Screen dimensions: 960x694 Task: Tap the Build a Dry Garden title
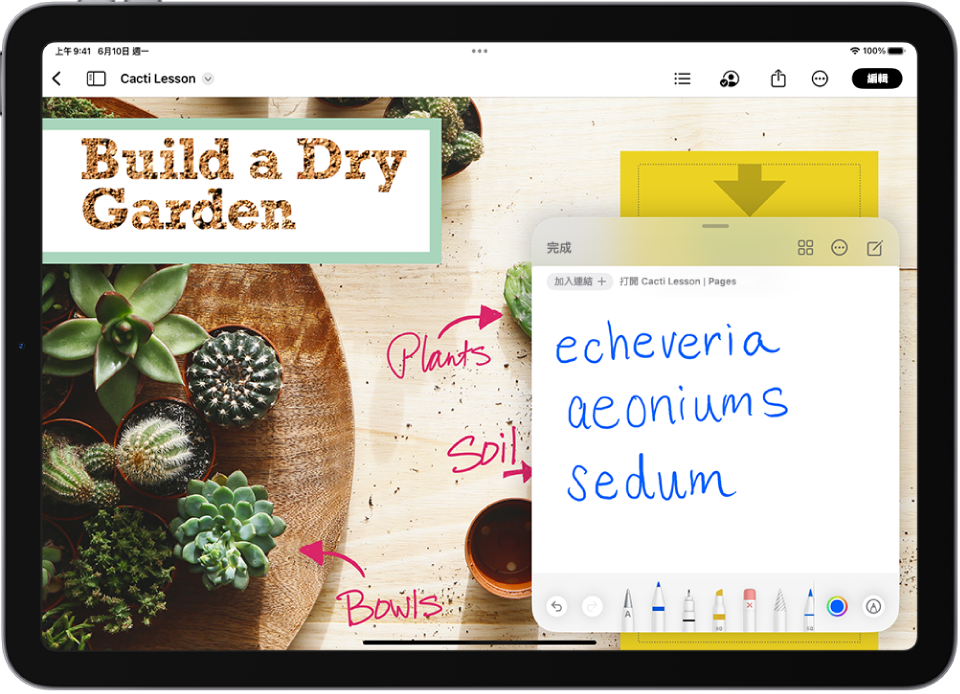(x=243, y=184)
